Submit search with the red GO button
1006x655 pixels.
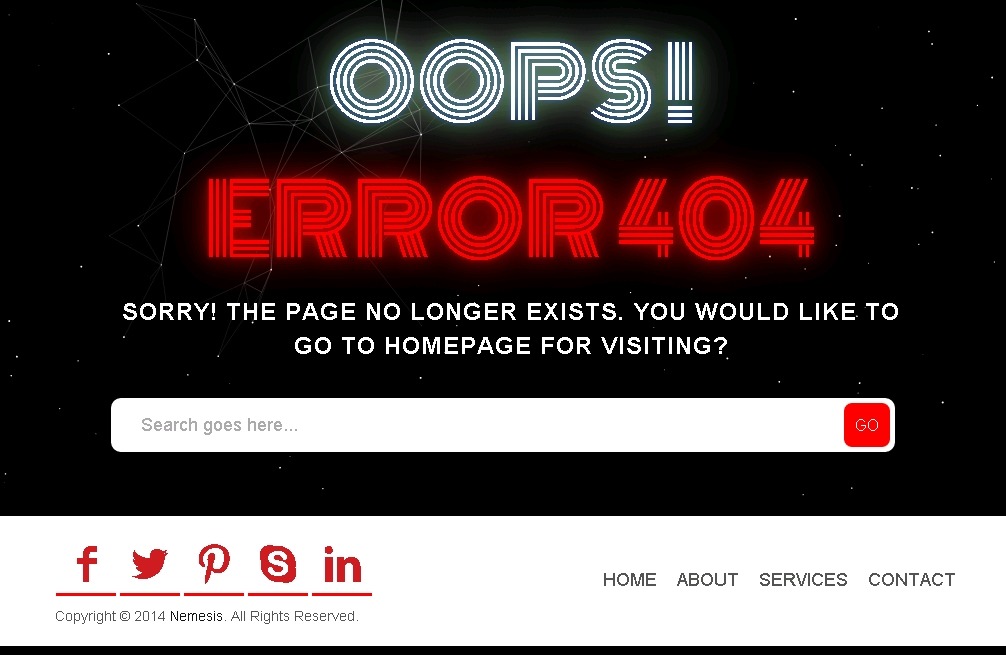(866, 425)
